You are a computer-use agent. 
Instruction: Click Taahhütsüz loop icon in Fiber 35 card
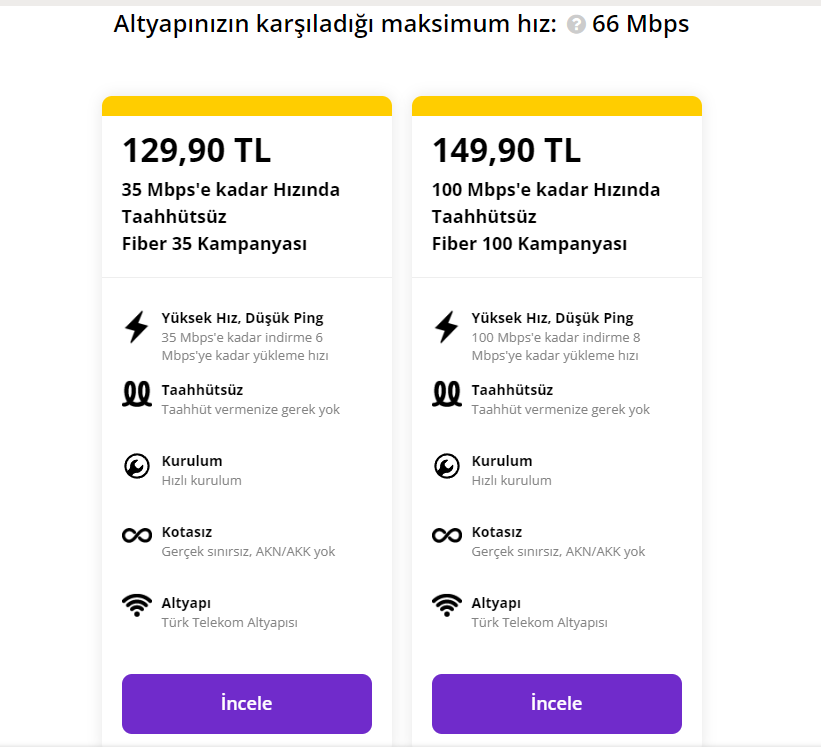pyautogui.click(x=137, y=395)
